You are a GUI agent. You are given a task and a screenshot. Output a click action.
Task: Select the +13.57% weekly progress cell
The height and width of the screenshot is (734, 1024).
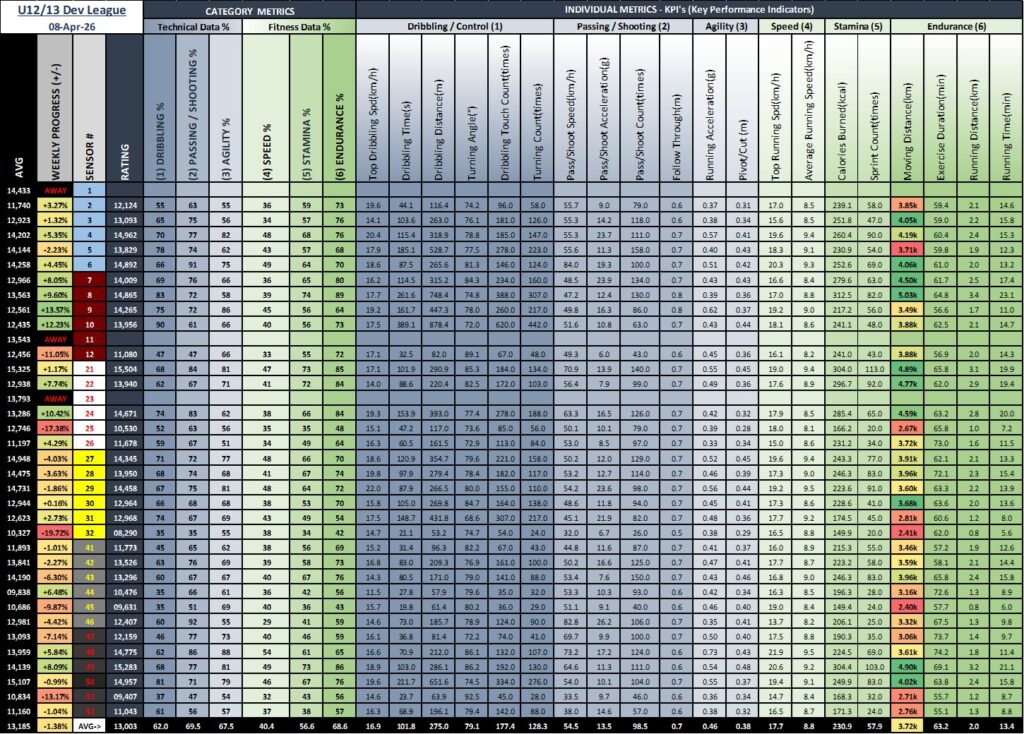pos(55,310)
